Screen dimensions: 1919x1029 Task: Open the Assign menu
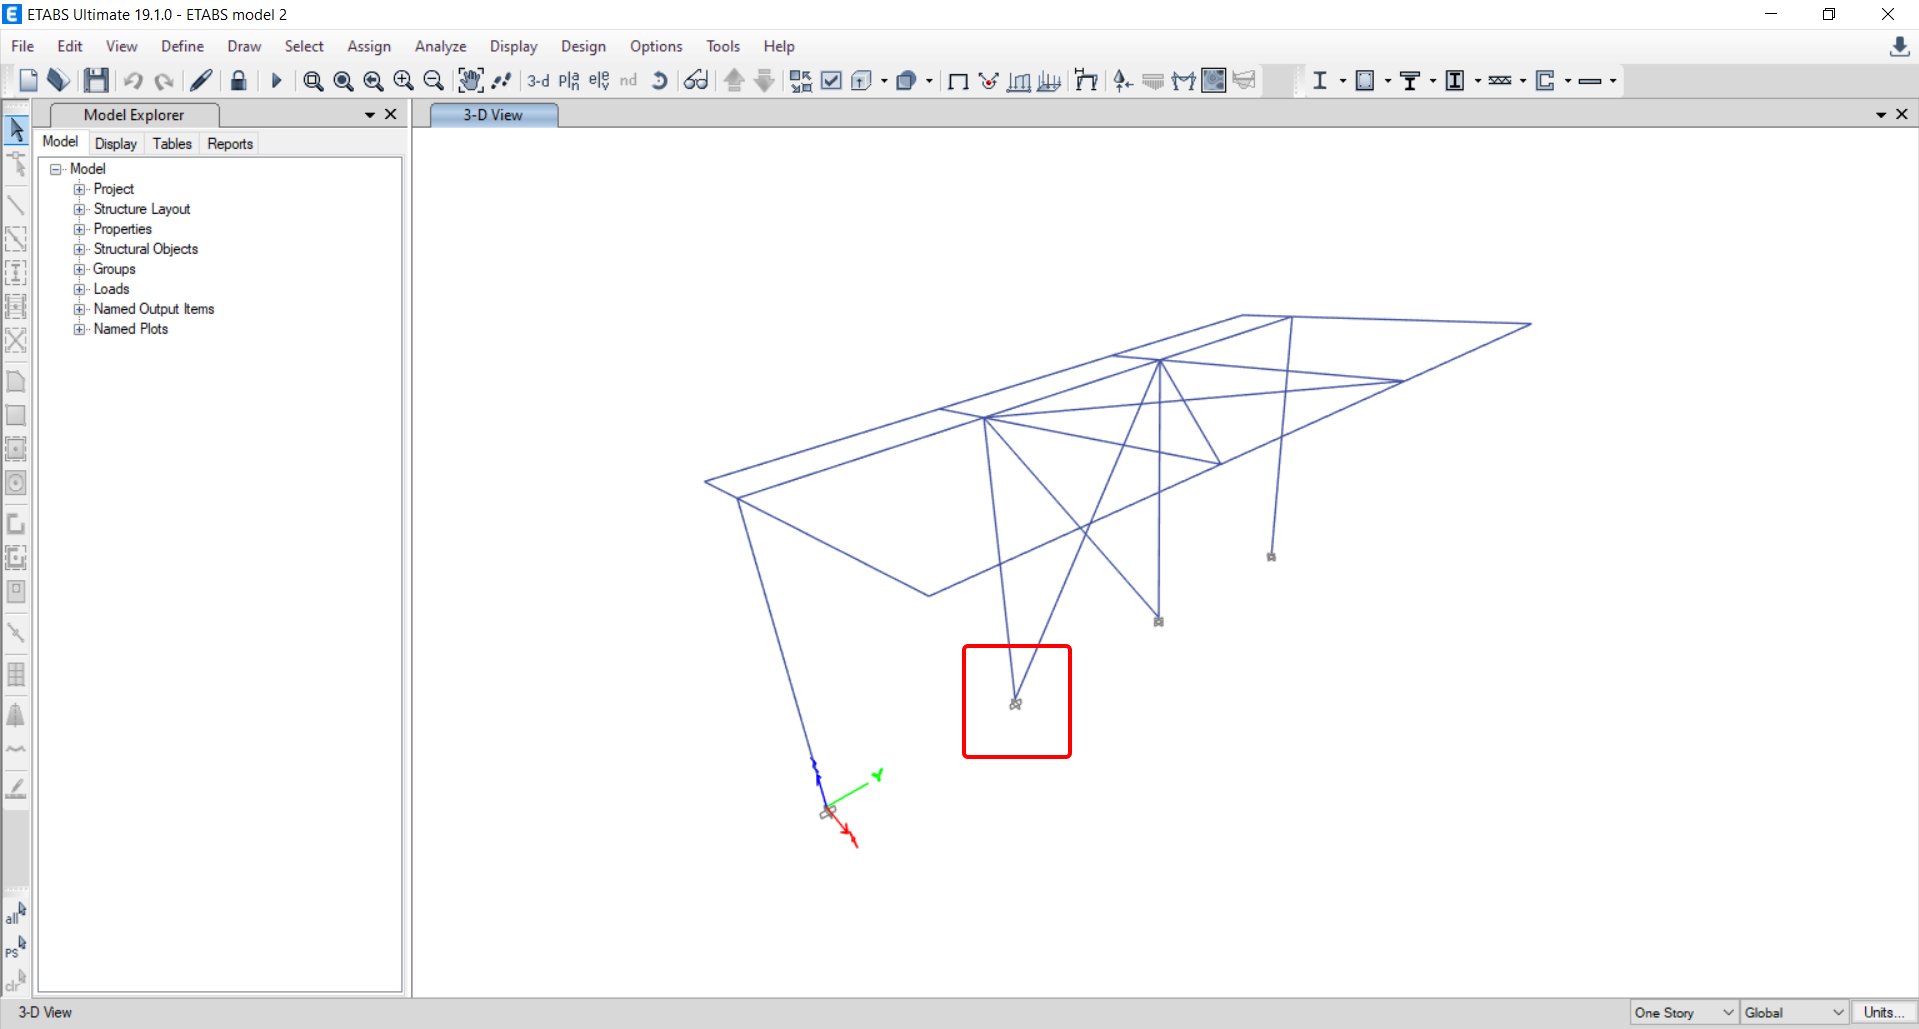coord(369,46)
